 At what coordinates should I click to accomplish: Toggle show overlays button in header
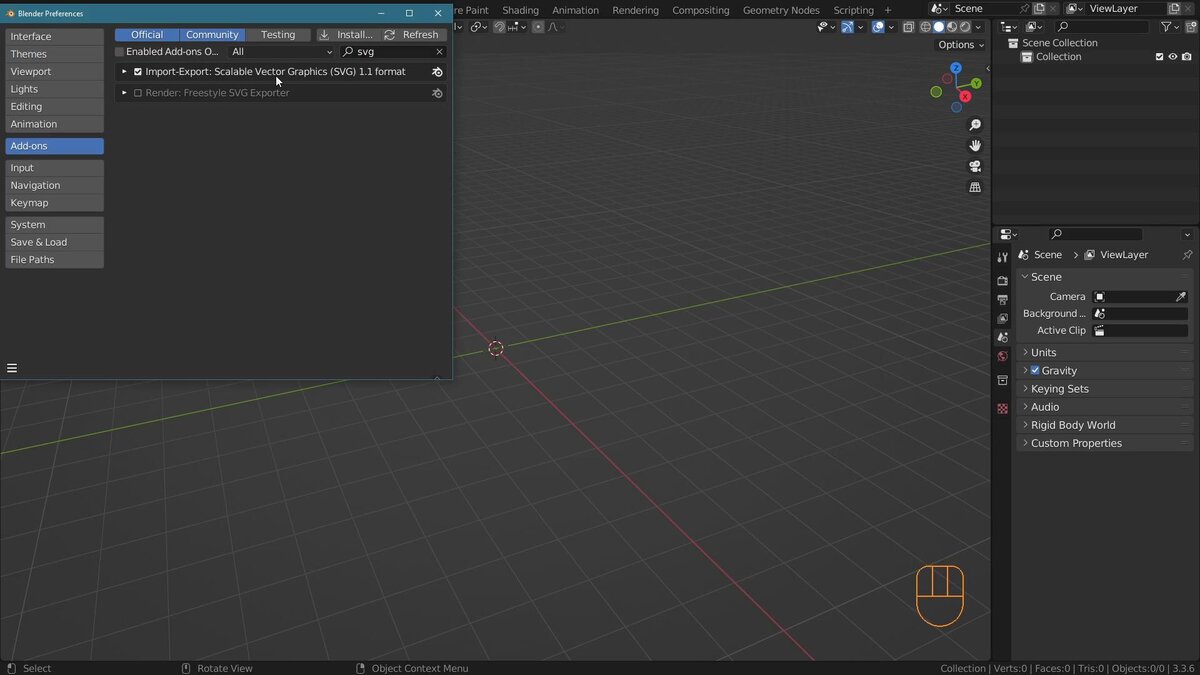[x=877, y=27]
